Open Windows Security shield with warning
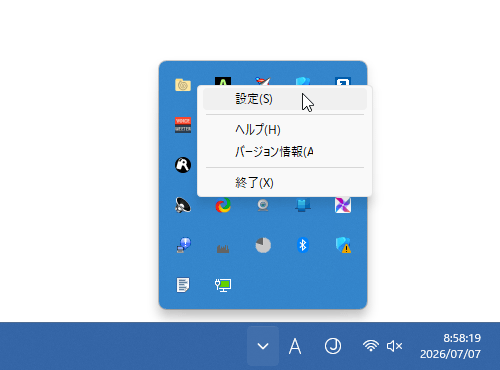The height and width of the screenshot is (370, 500). (343, 245)
